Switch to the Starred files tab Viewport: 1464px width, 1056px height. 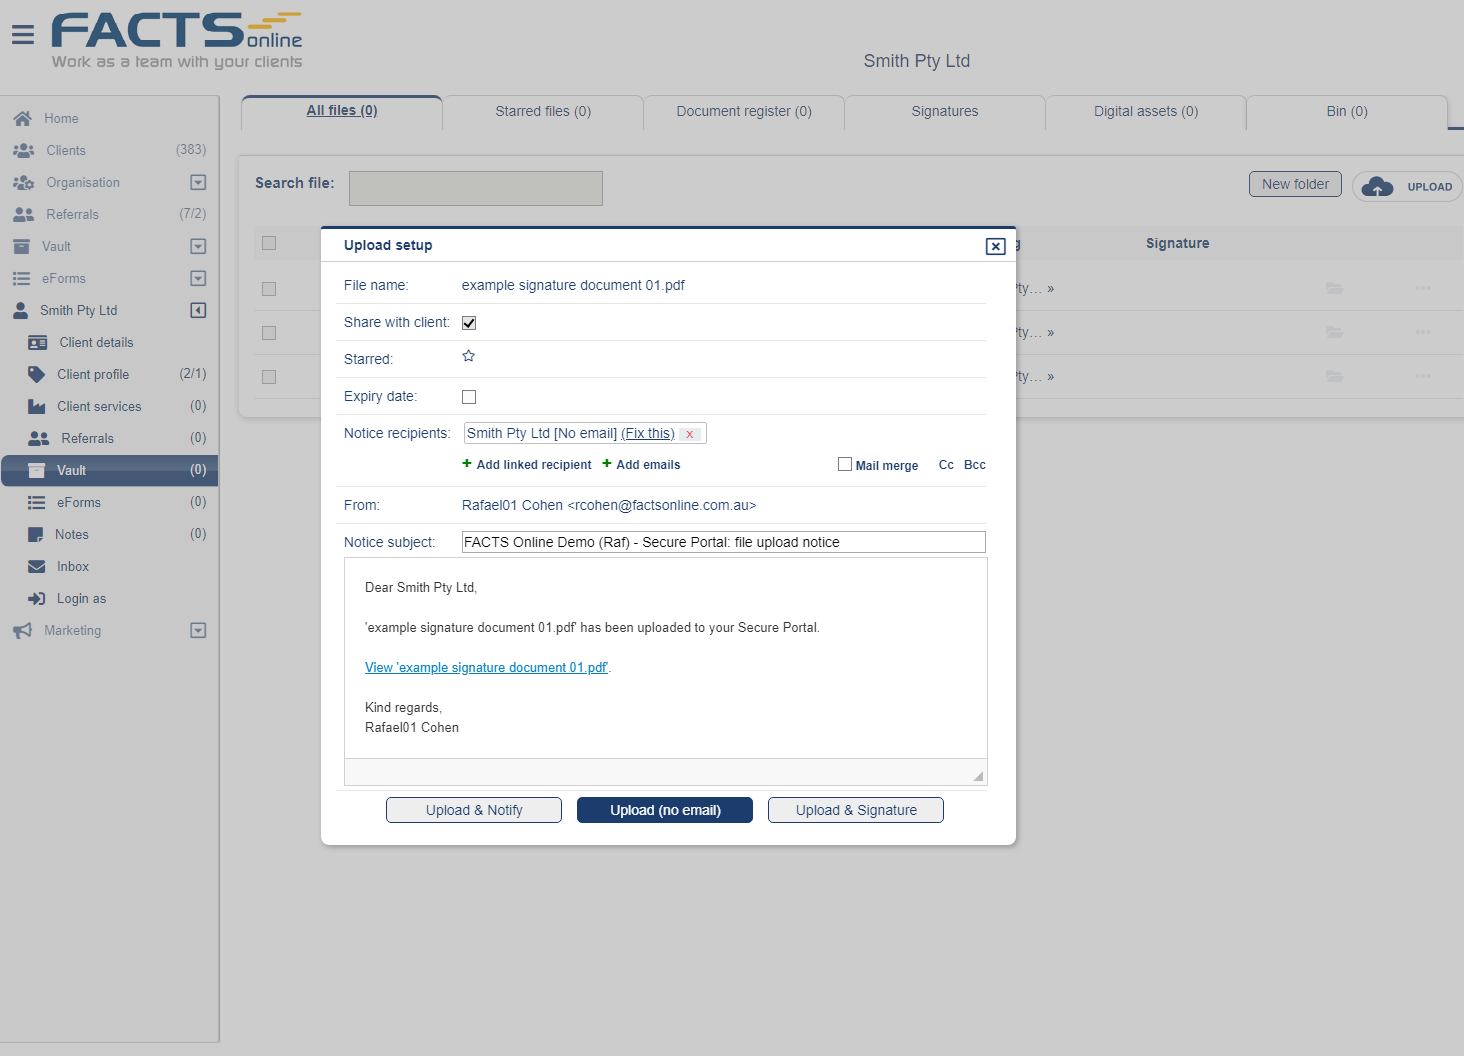click(x=543, y=112)
